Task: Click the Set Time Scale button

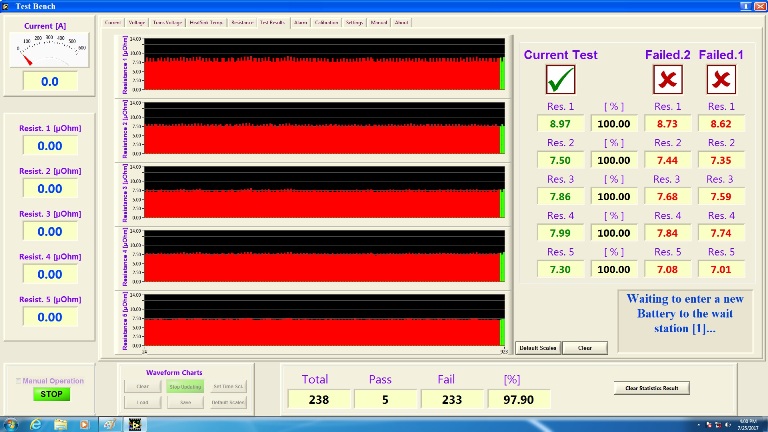Action: [228, 386]
